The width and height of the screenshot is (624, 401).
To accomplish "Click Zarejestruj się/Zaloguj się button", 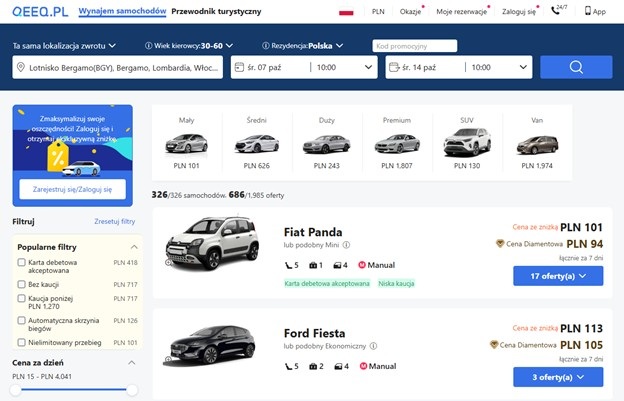I will (x=72, y=189).
